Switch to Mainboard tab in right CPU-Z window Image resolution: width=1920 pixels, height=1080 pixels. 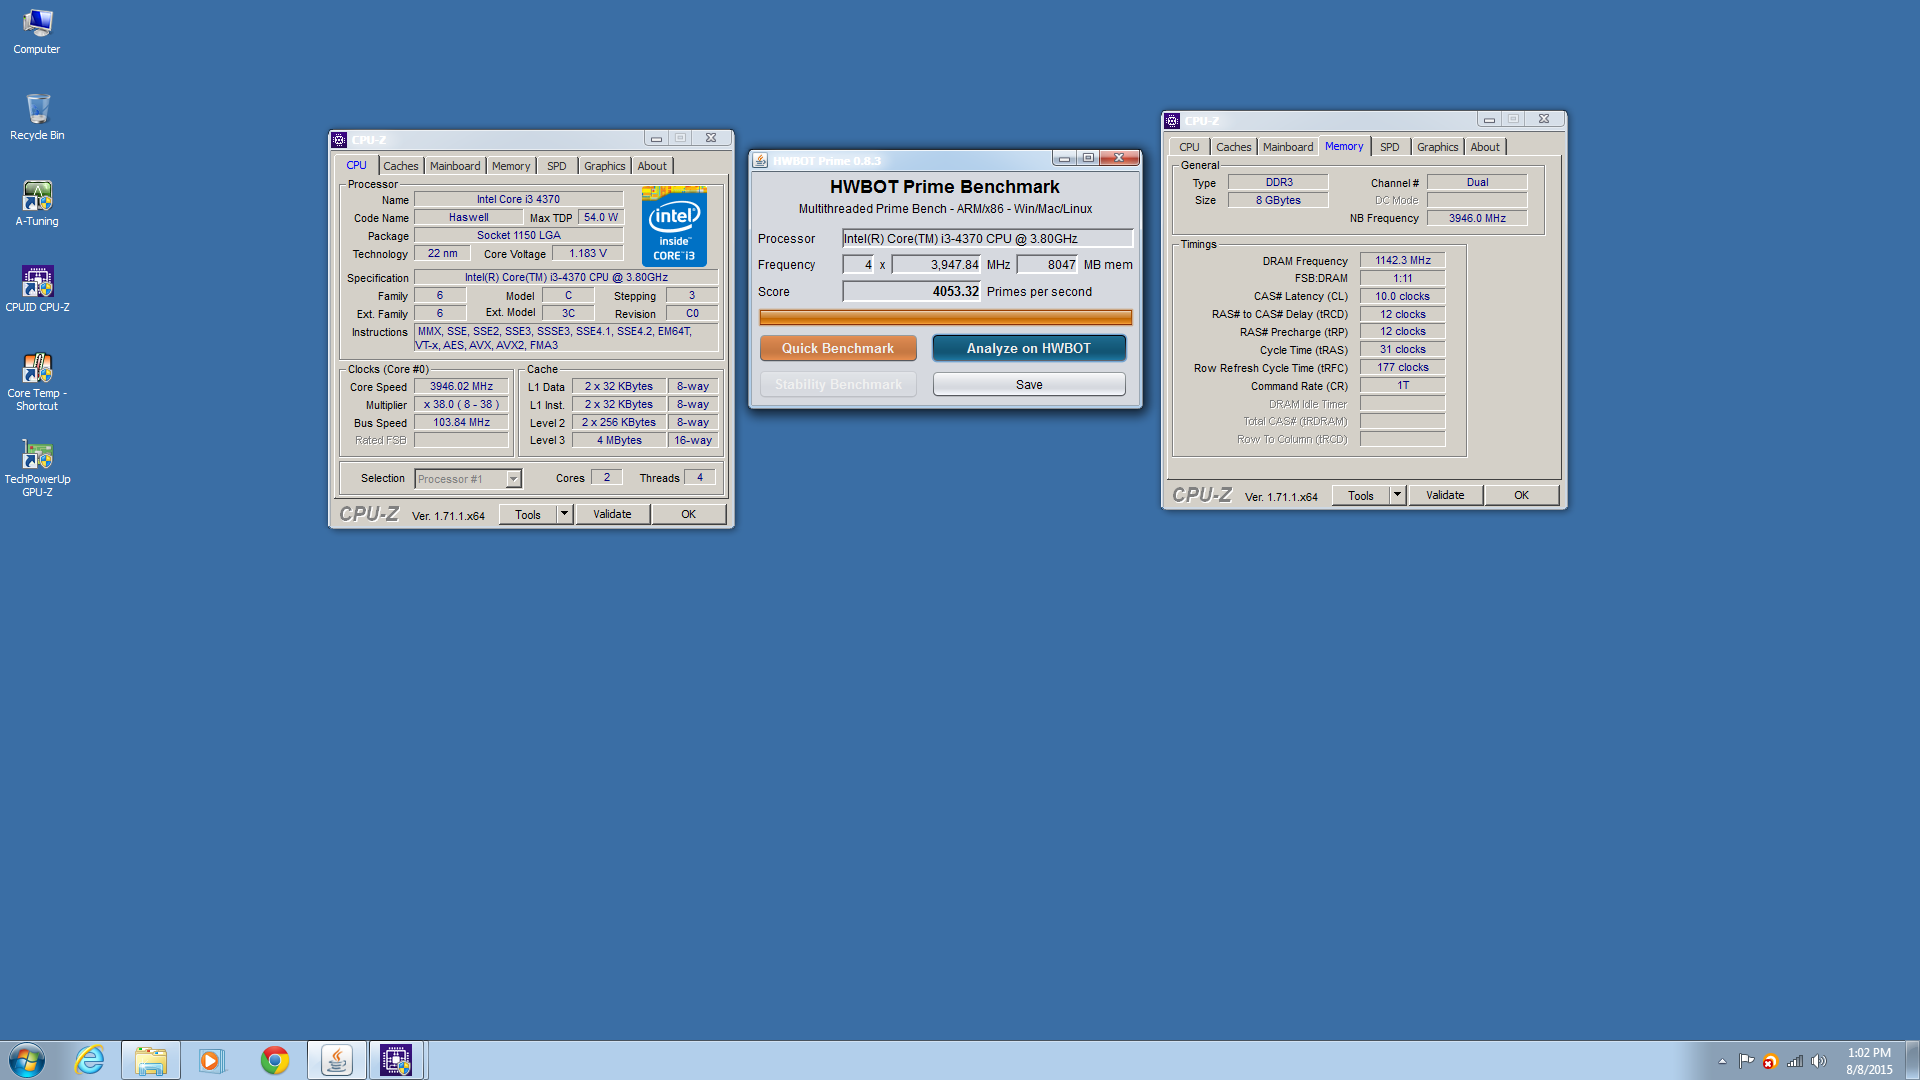click(1288, 147)
